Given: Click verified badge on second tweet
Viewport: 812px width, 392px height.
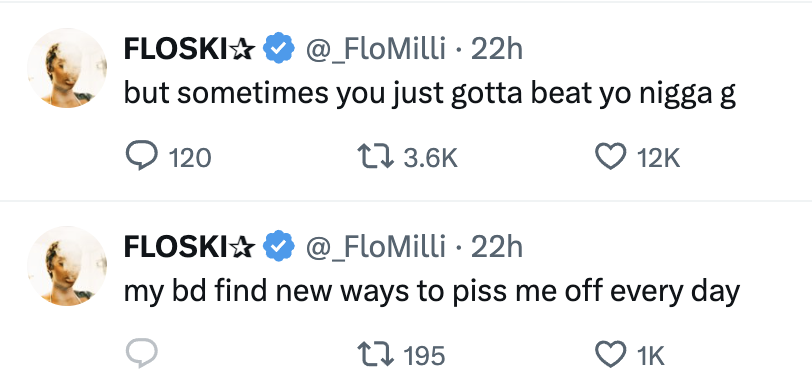Looking at the screenshot, I should tap(279, 246).
